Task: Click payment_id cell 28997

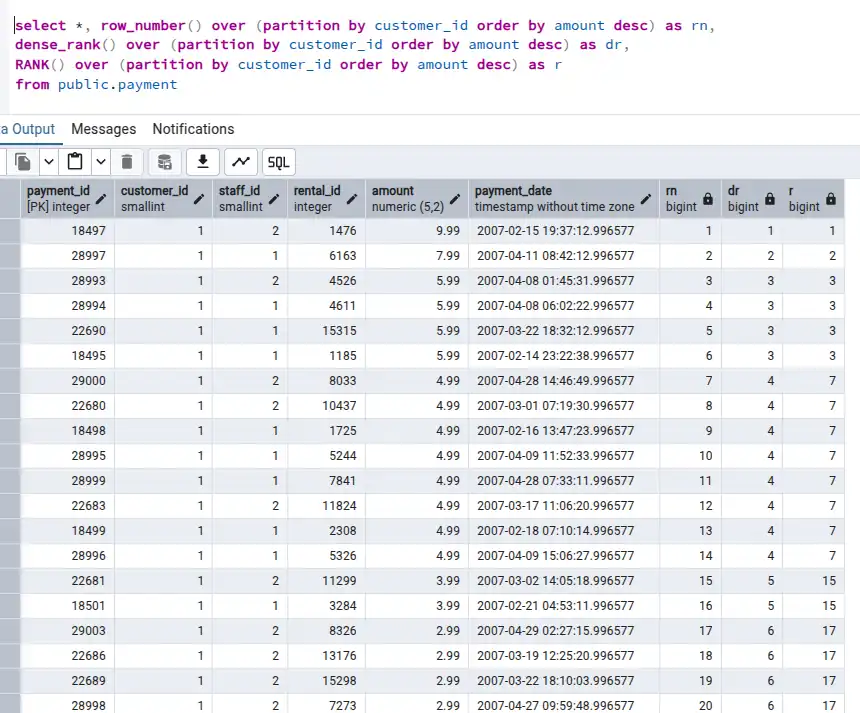Action: coord(67,256)
